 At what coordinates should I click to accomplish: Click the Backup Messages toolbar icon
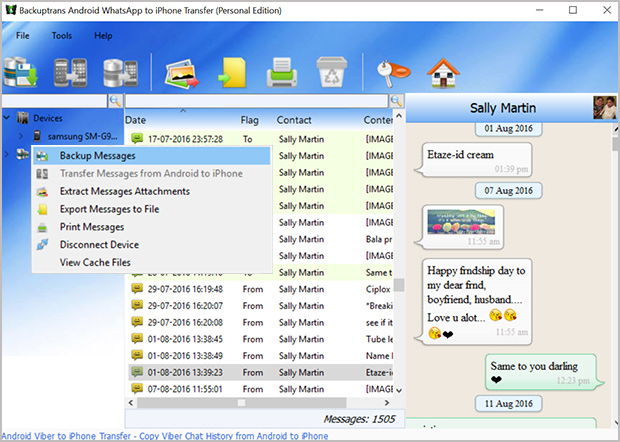click(21, 74)
